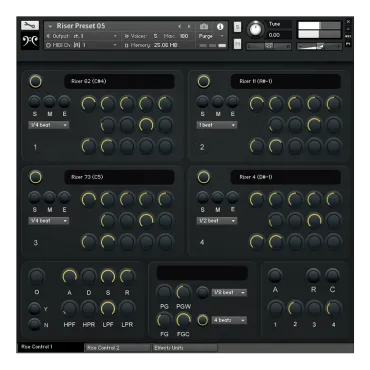
Task: Click layer 1 E knob
Action: click(64, 102)
